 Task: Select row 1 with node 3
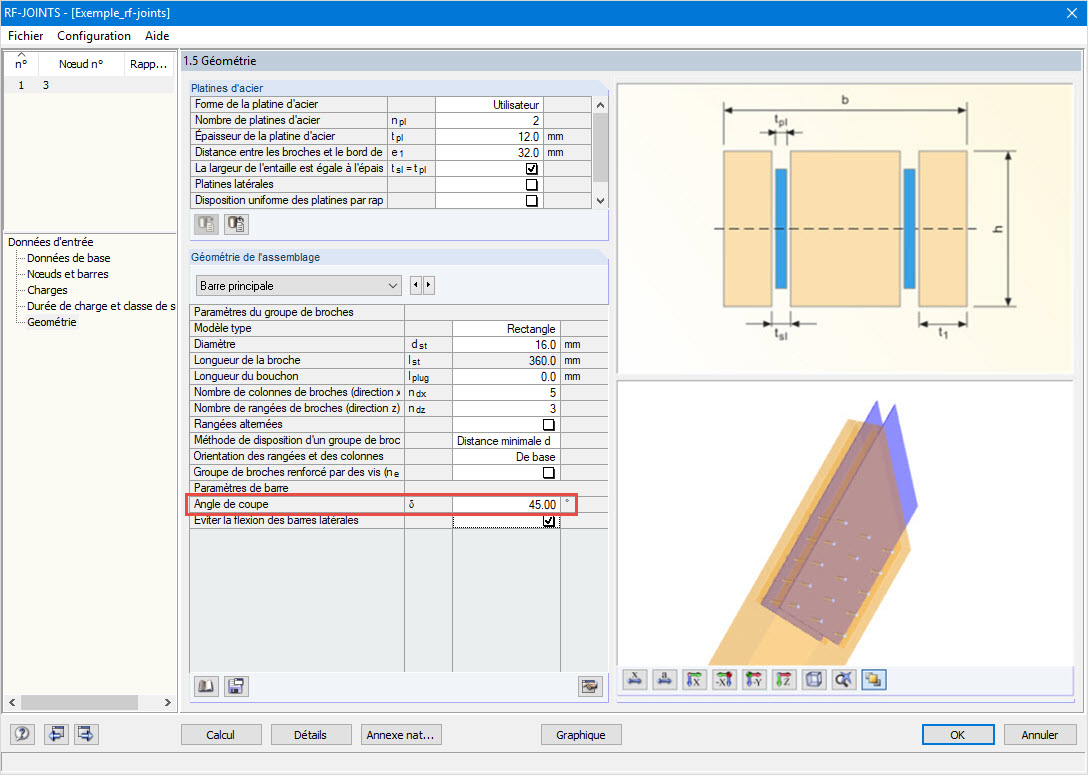click(x=89, y=85)
